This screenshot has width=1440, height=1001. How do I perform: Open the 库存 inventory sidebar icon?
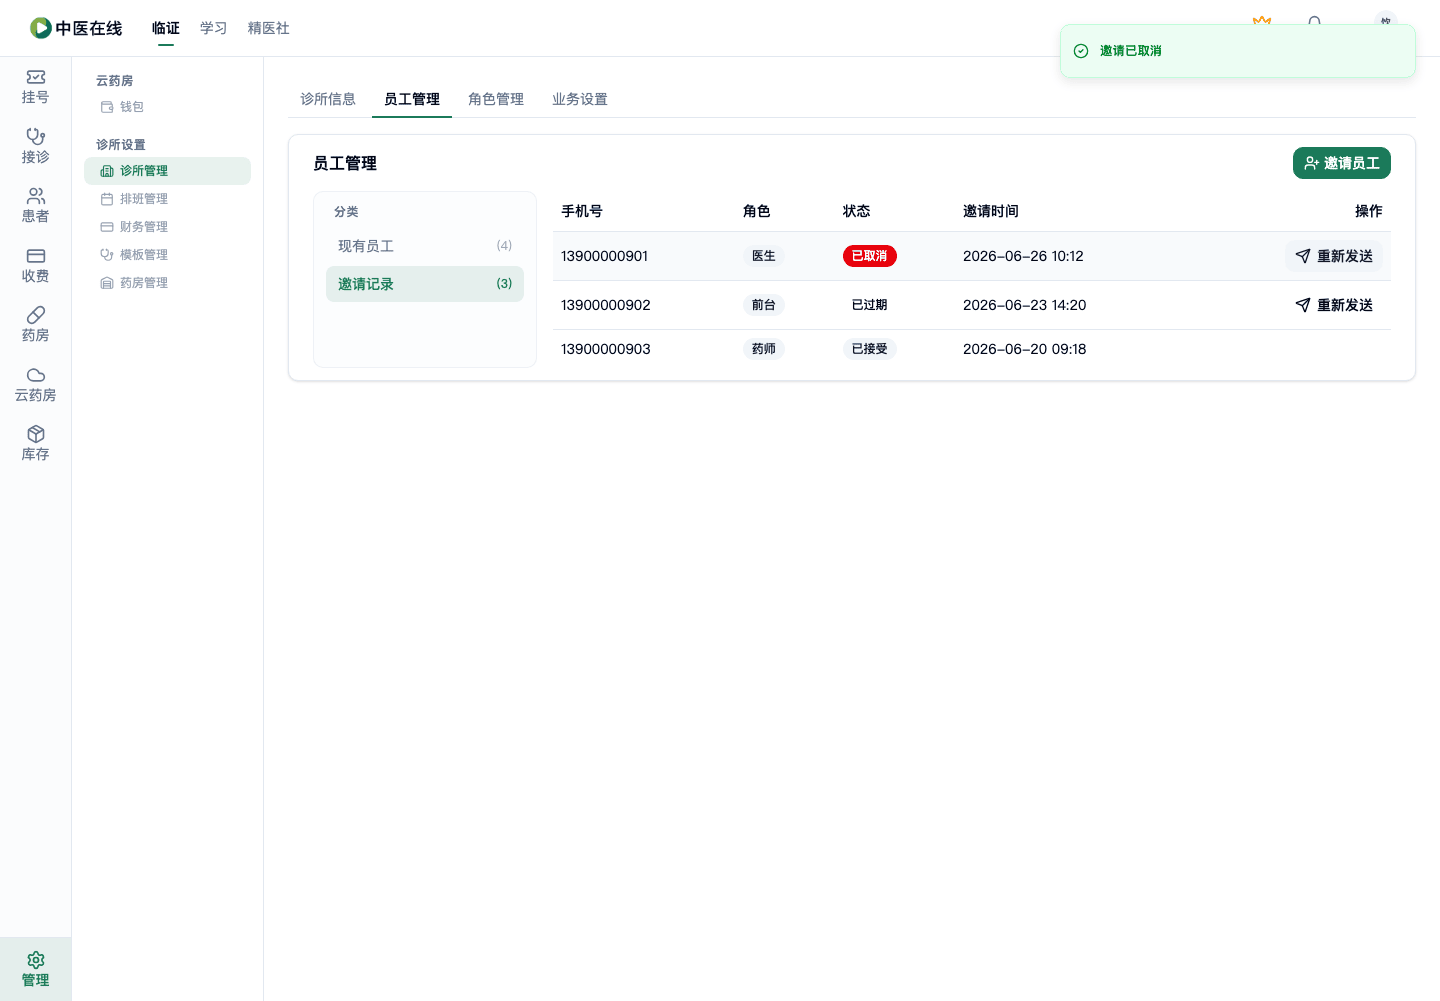click(35, 444)
